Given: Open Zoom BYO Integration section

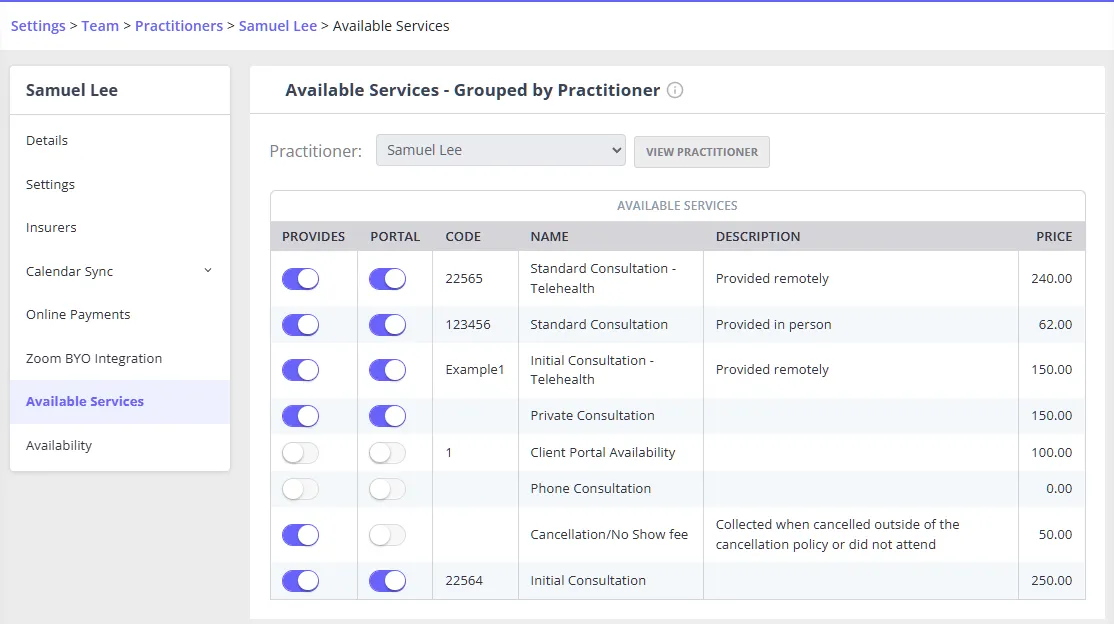Looking at the screenshot, I should pyautogui.click(x=94, y=359).
